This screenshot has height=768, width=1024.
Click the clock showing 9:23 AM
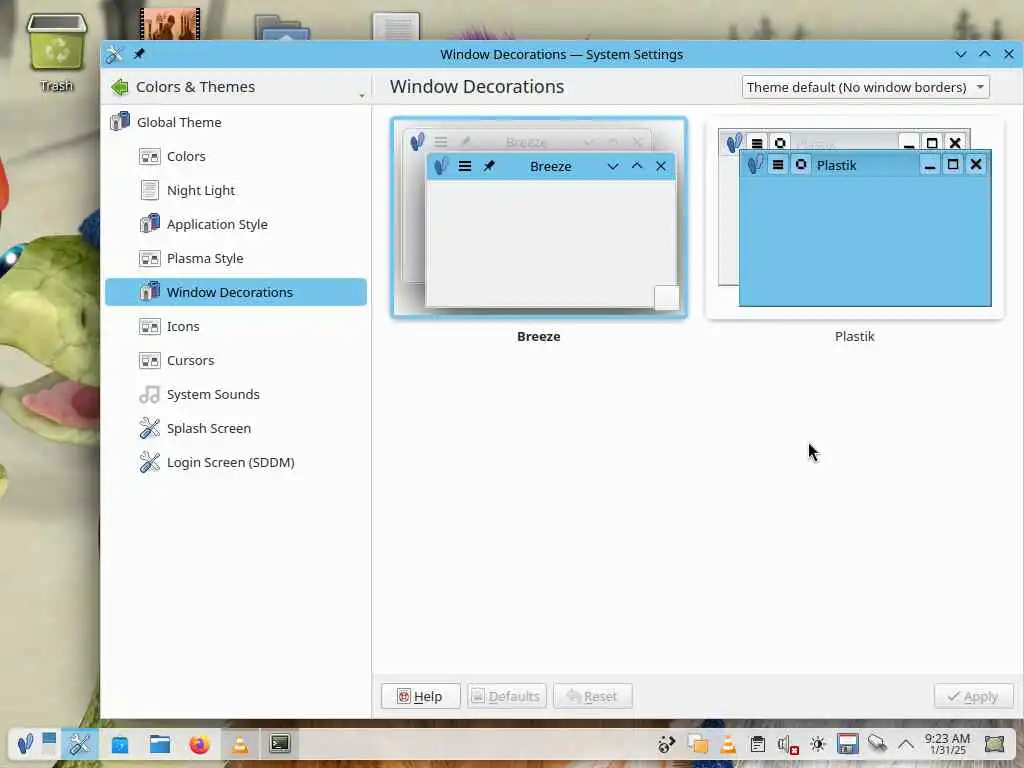point(947,744)
